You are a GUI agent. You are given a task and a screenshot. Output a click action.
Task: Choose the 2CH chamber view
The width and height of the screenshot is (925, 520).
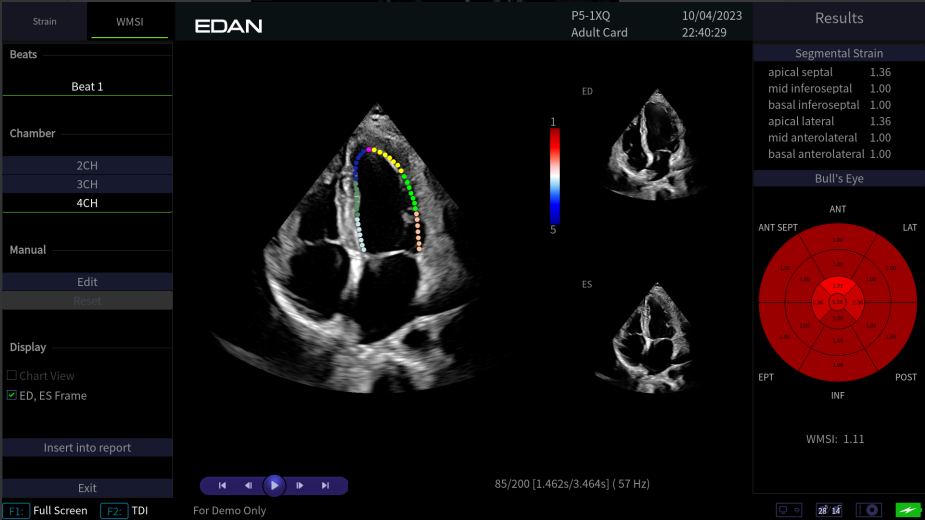pyautogui.click(x=87, y=165)
